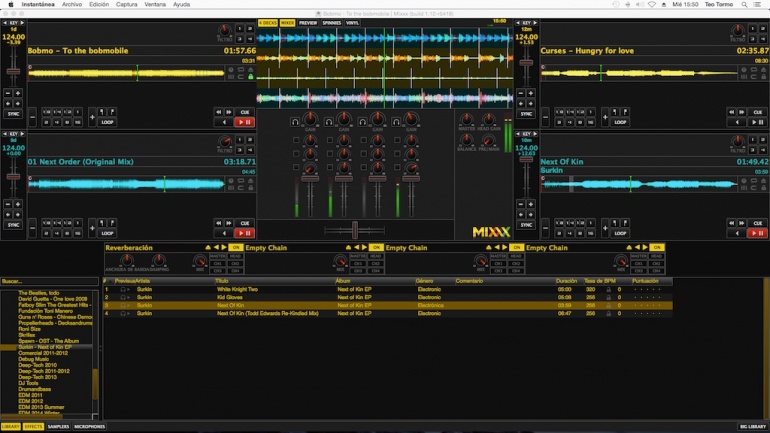
Task: Open BIG LIBRARY view
Action: click(x=753, y=427)
